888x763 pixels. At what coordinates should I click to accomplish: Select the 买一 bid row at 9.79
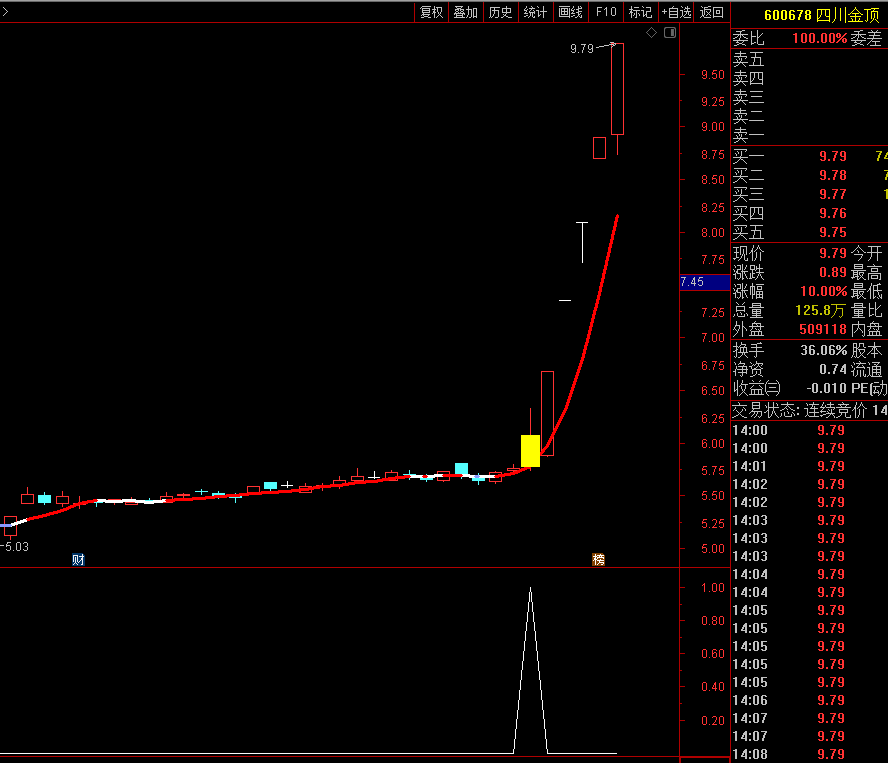(x=810, y=156)
